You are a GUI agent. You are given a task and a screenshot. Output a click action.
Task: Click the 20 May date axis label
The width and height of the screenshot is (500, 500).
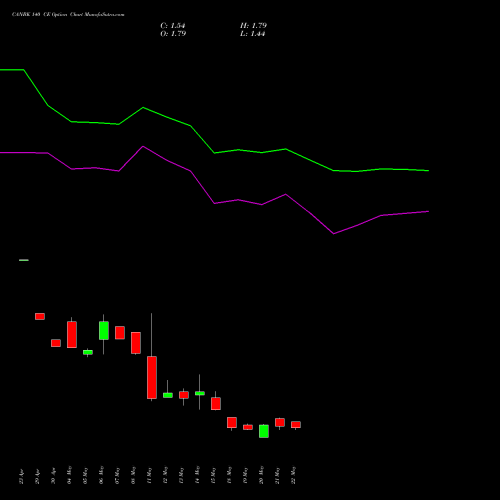(x=261, y=475)
